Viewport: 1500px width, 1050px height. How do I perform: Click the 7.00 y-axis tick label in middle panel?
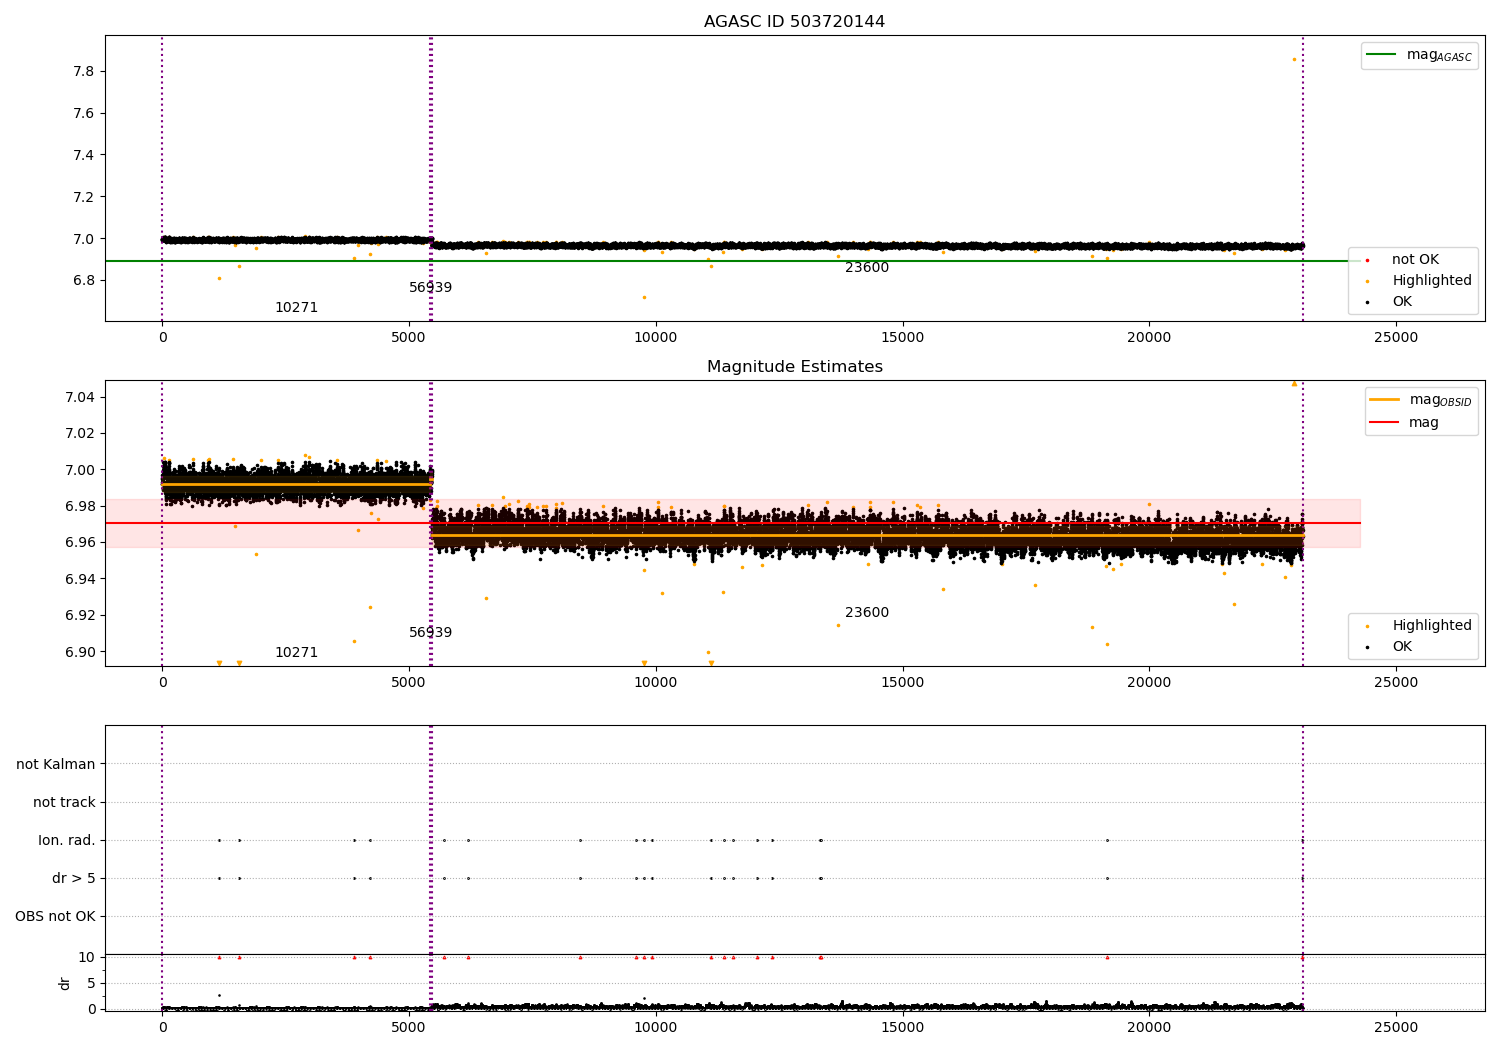click(80, 470)
